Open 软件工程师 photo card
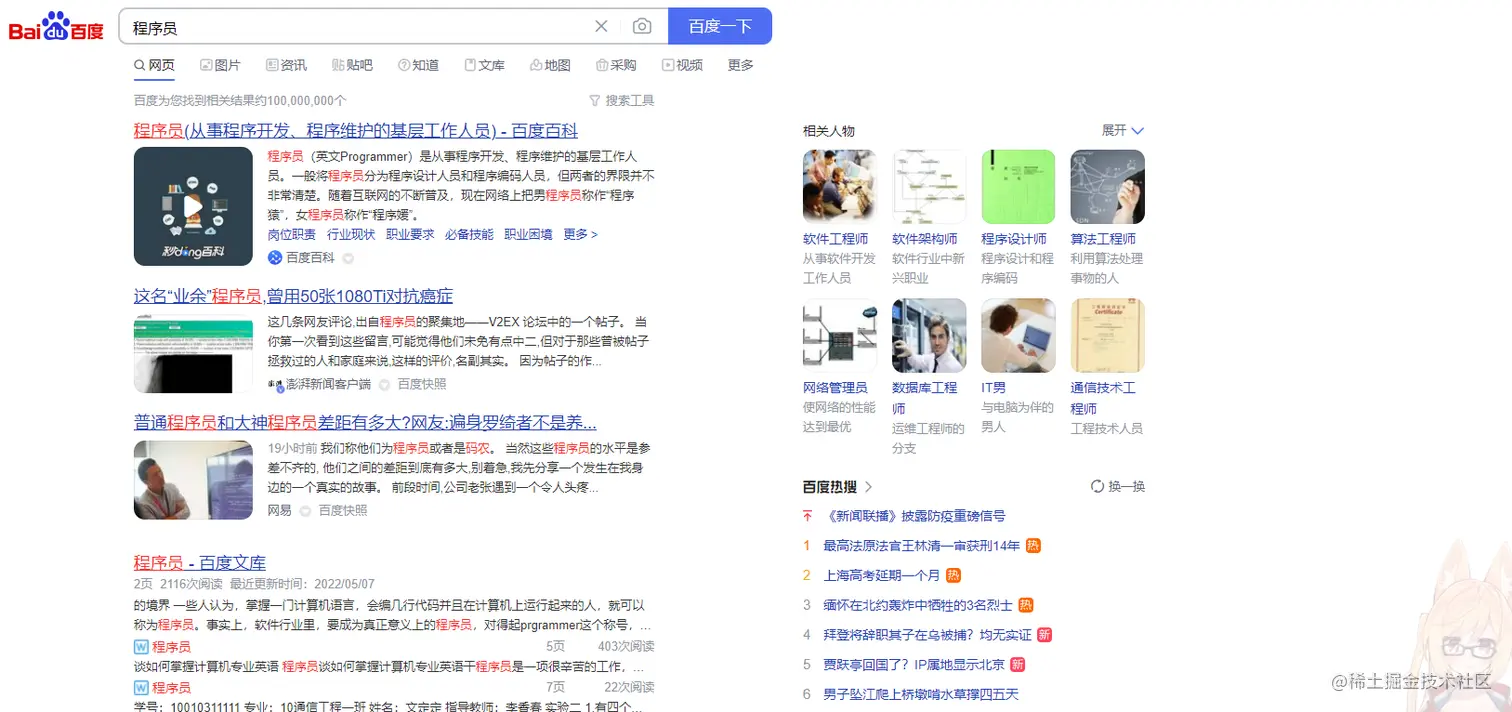Viewport: 1512px width, 712px height. tap(840, 187)
